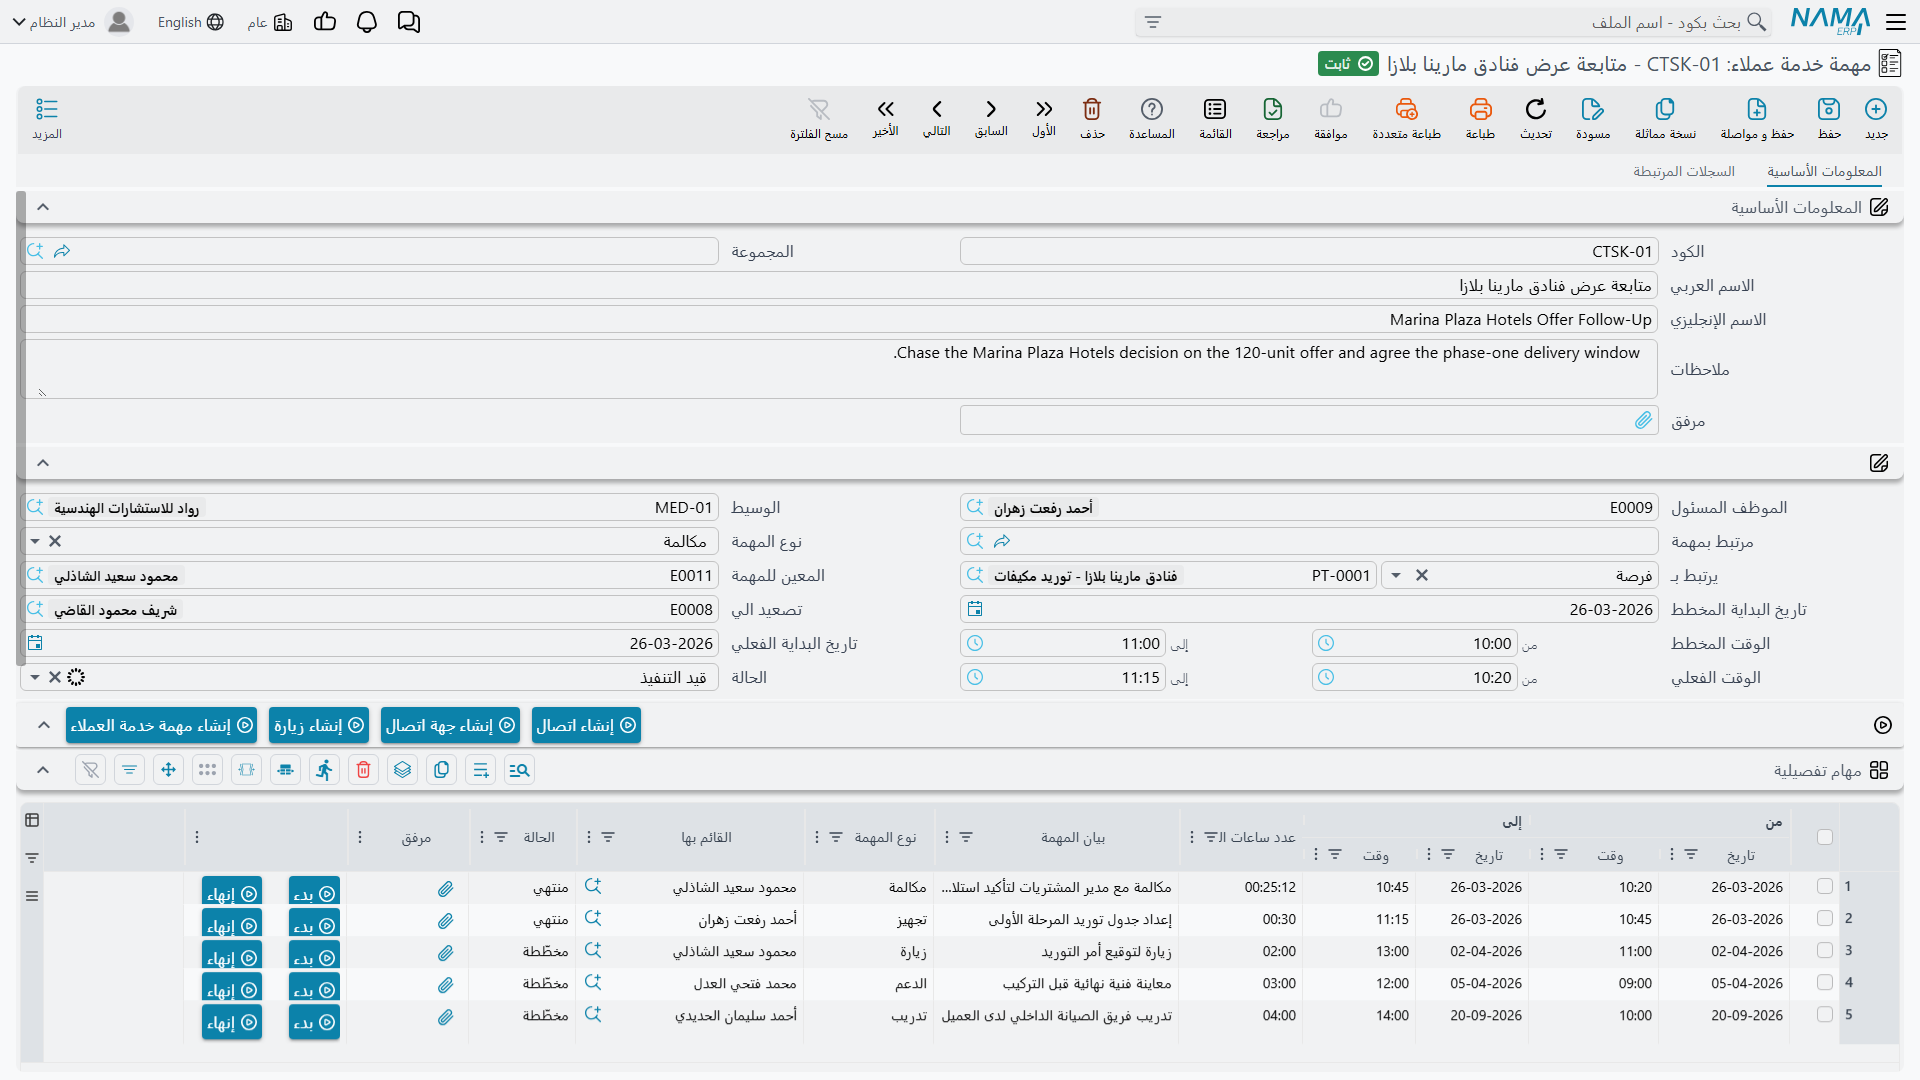Open the notifications bell icon
Image resolution: width=1920 pixels, height=1080 pixels.
[367, 22]
